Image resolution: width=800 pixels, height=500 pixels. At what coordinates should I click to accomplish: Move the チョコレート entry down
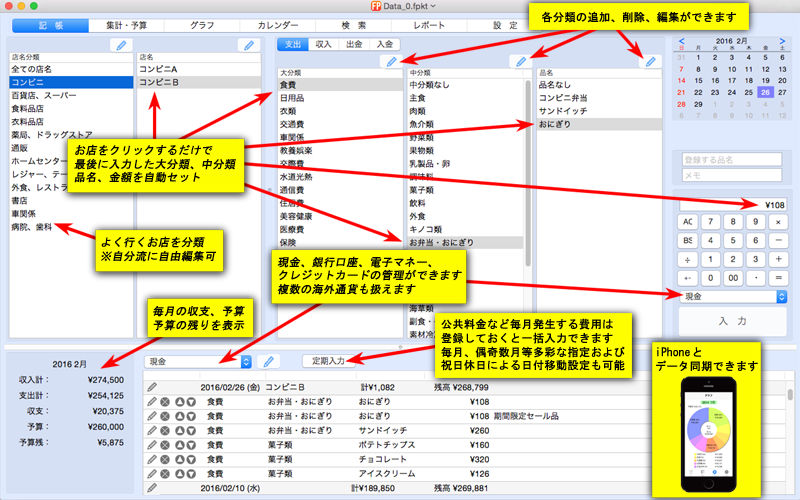pos(191,459)
